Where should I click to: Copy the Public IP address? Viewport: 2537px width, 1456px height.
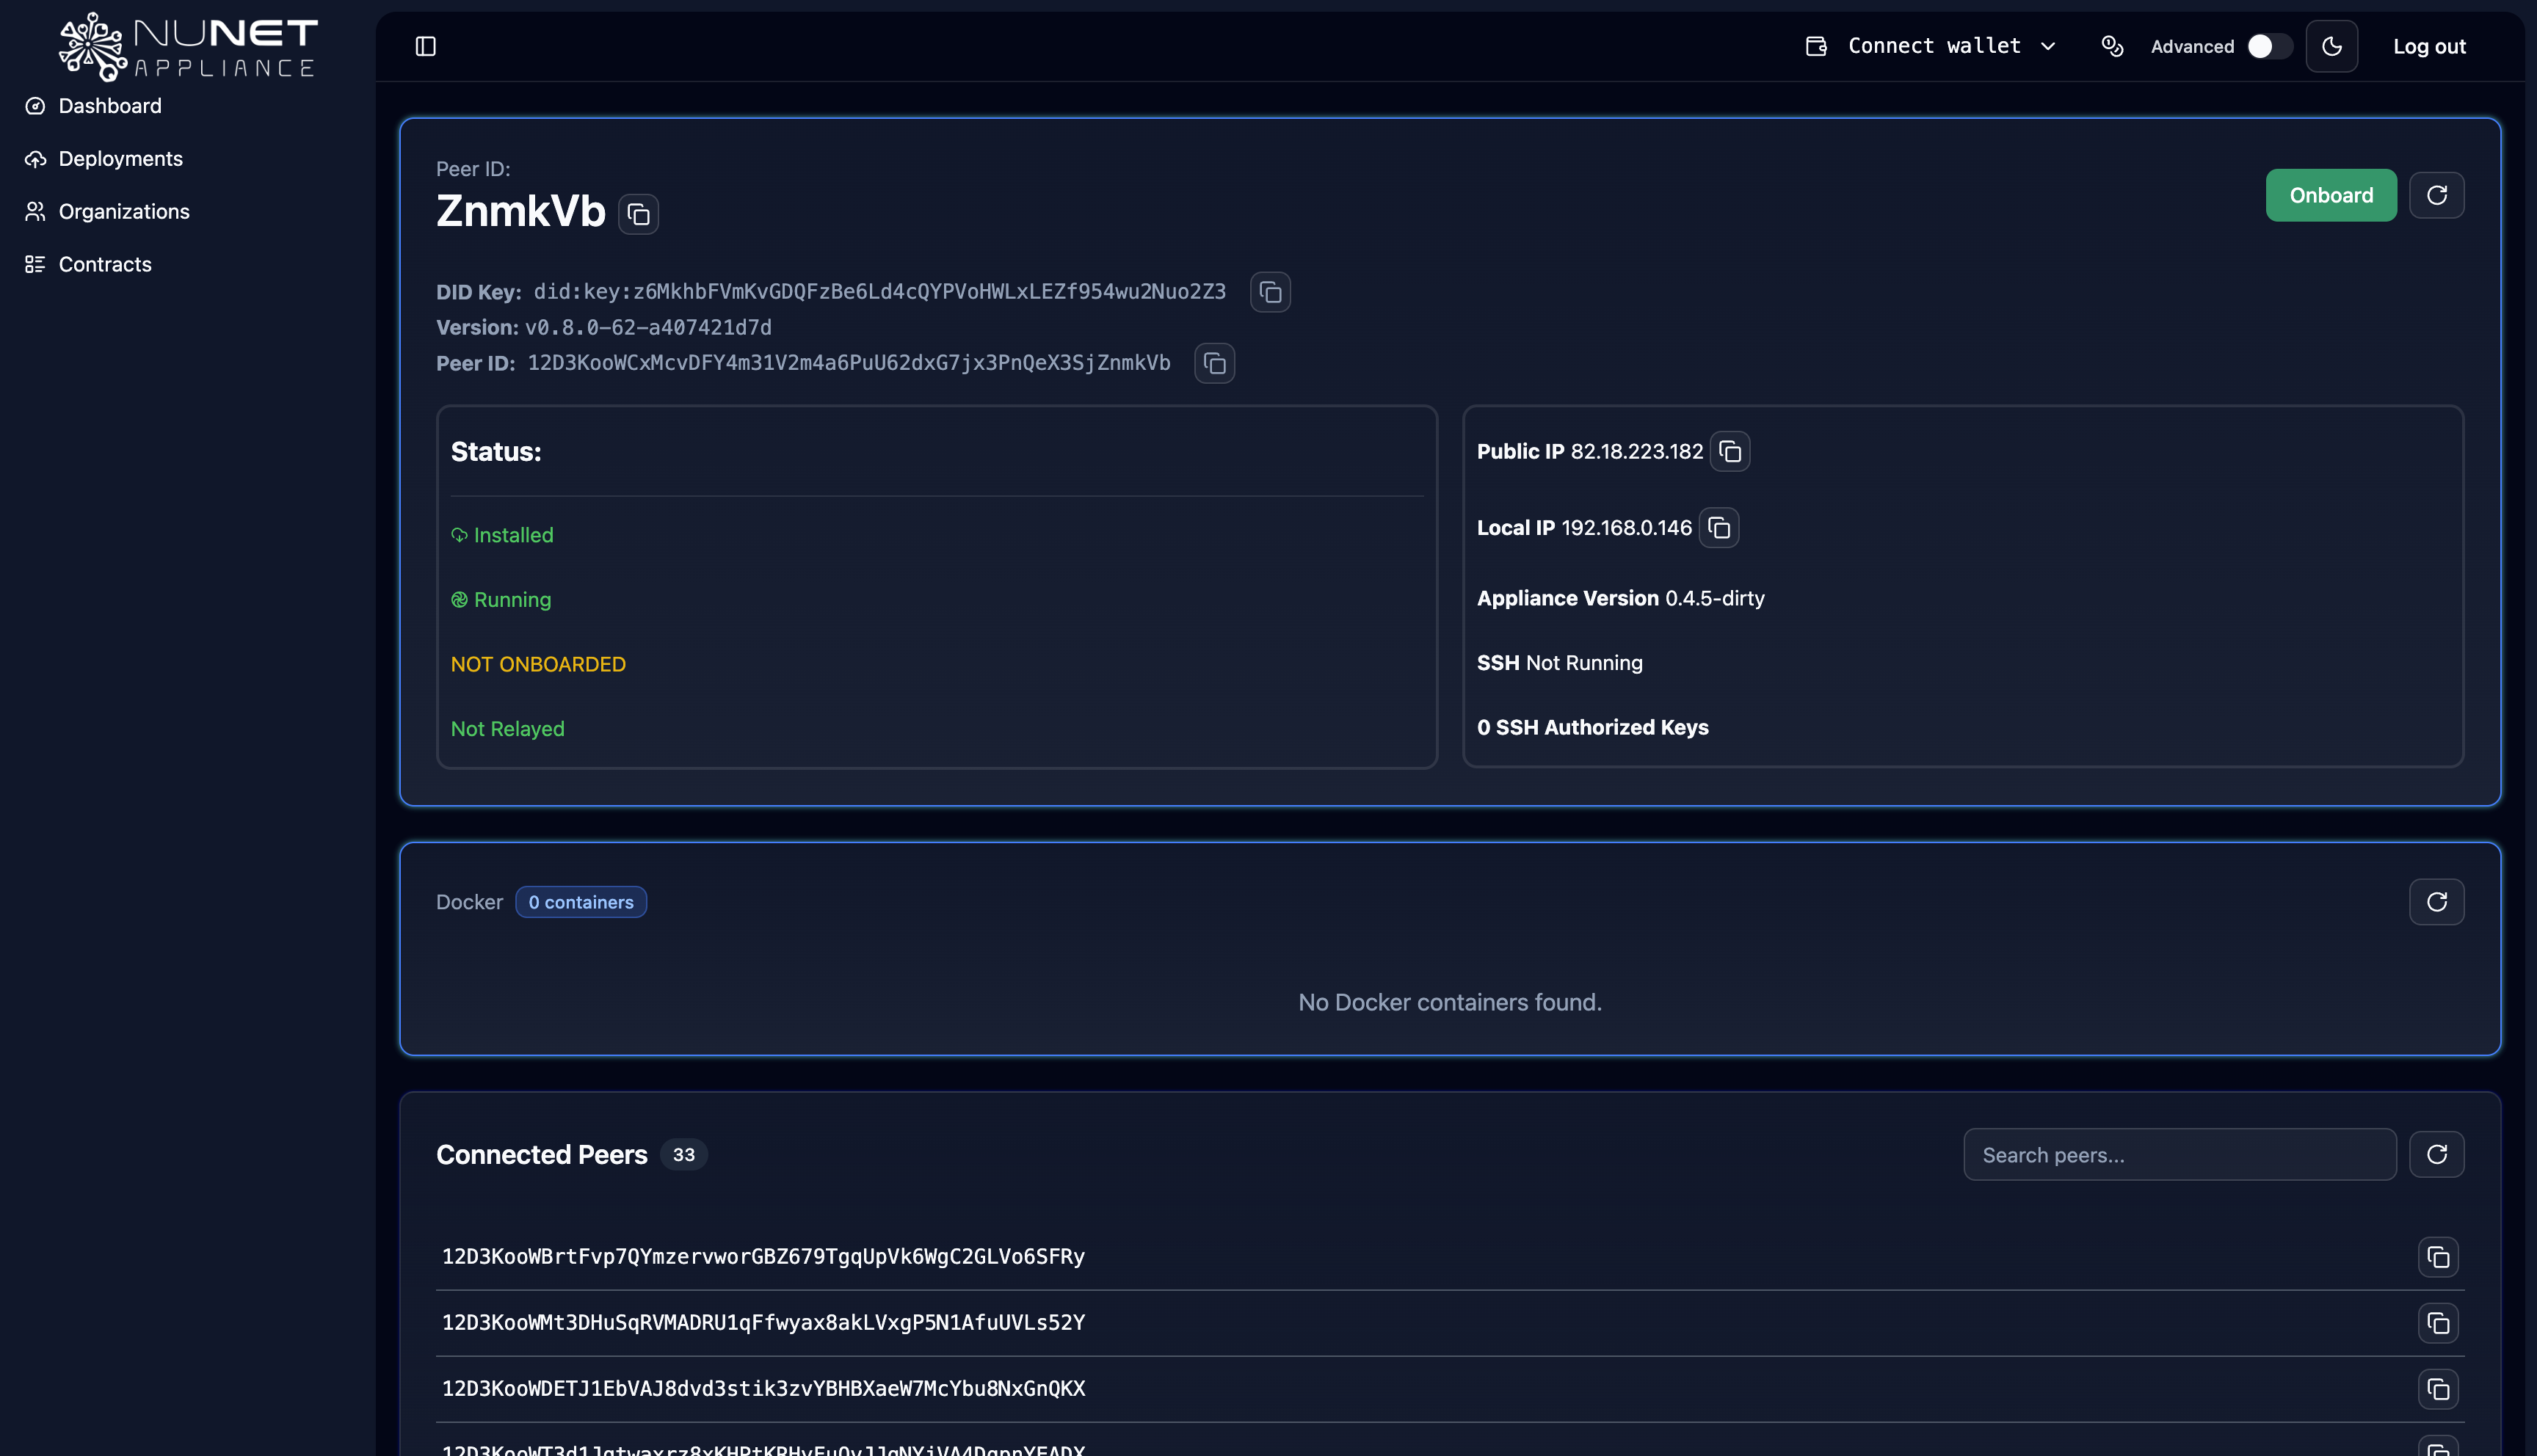[x=1729, y=452]
